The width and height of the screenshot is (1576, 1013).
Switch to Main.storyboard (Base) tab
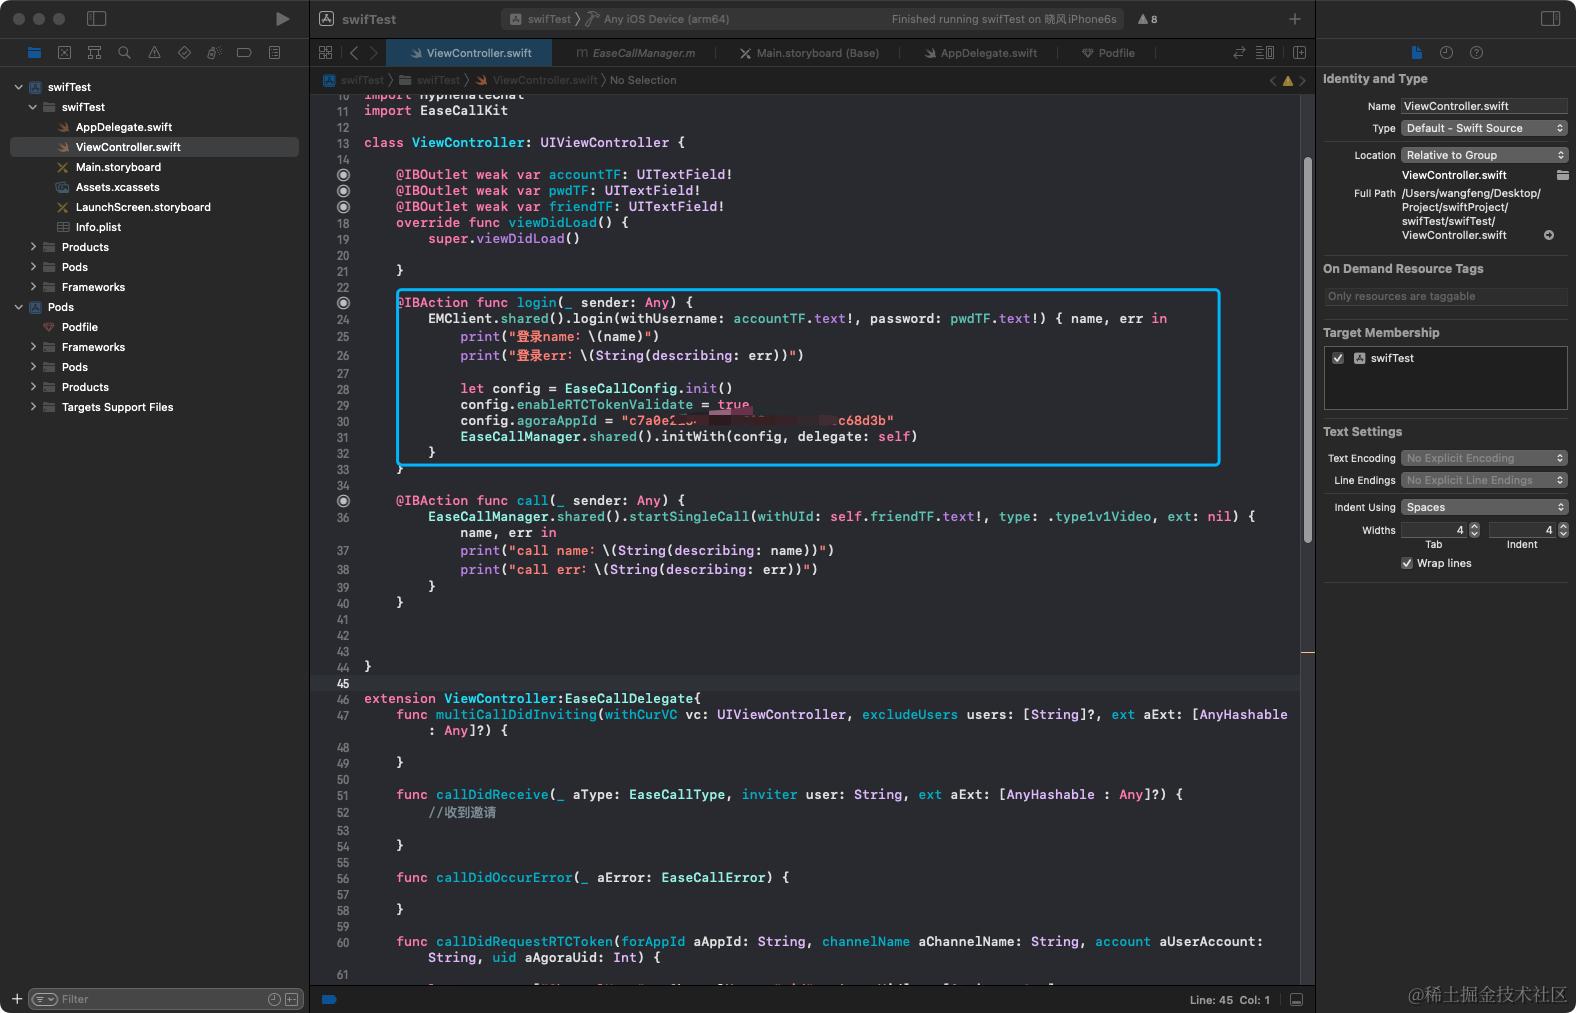(x=809, y=53)
